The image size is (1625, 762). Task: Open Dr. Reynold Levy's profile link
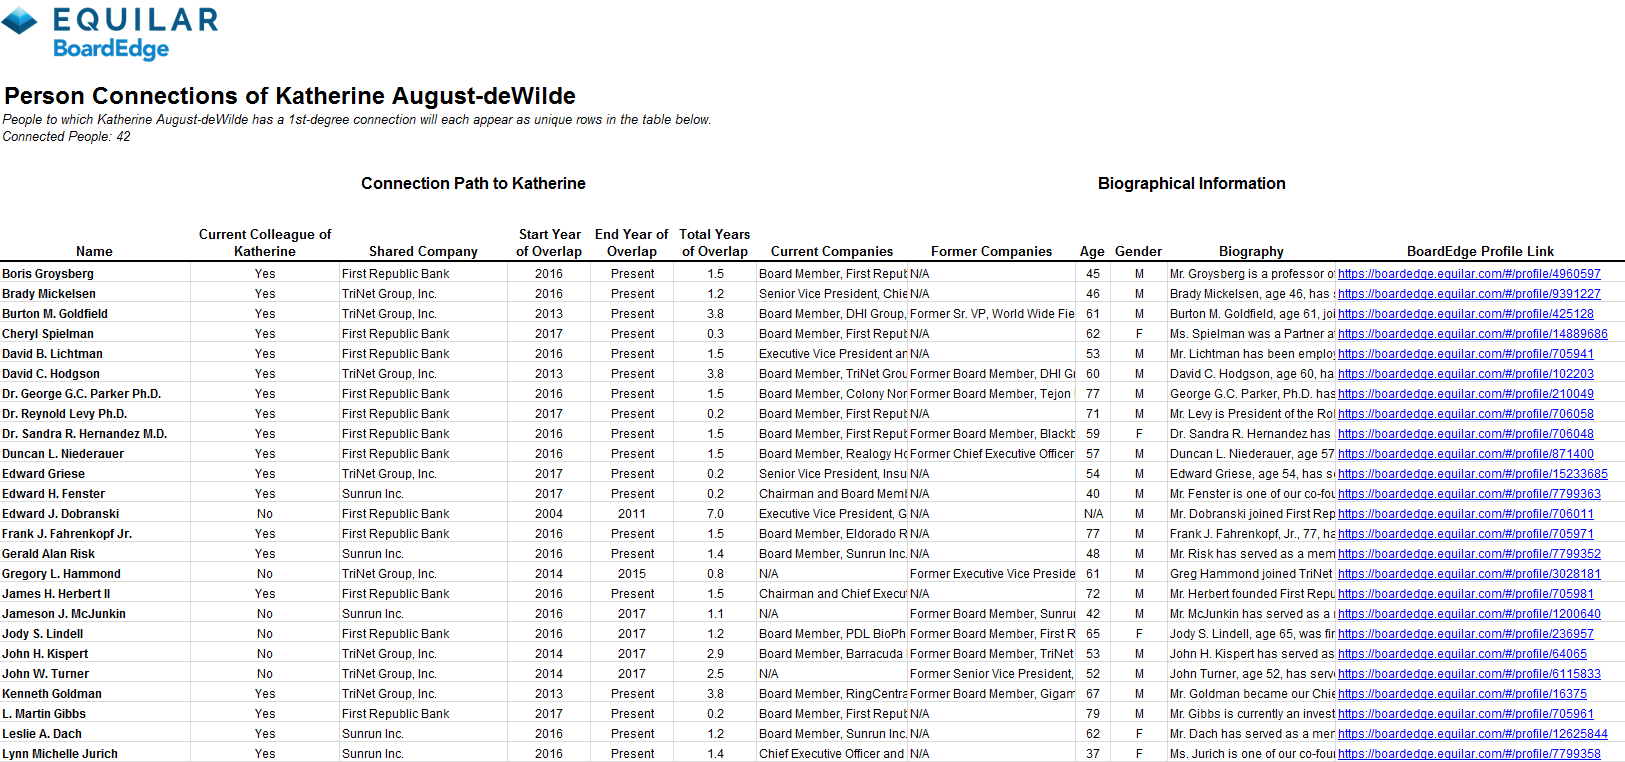pos(1466,414)
